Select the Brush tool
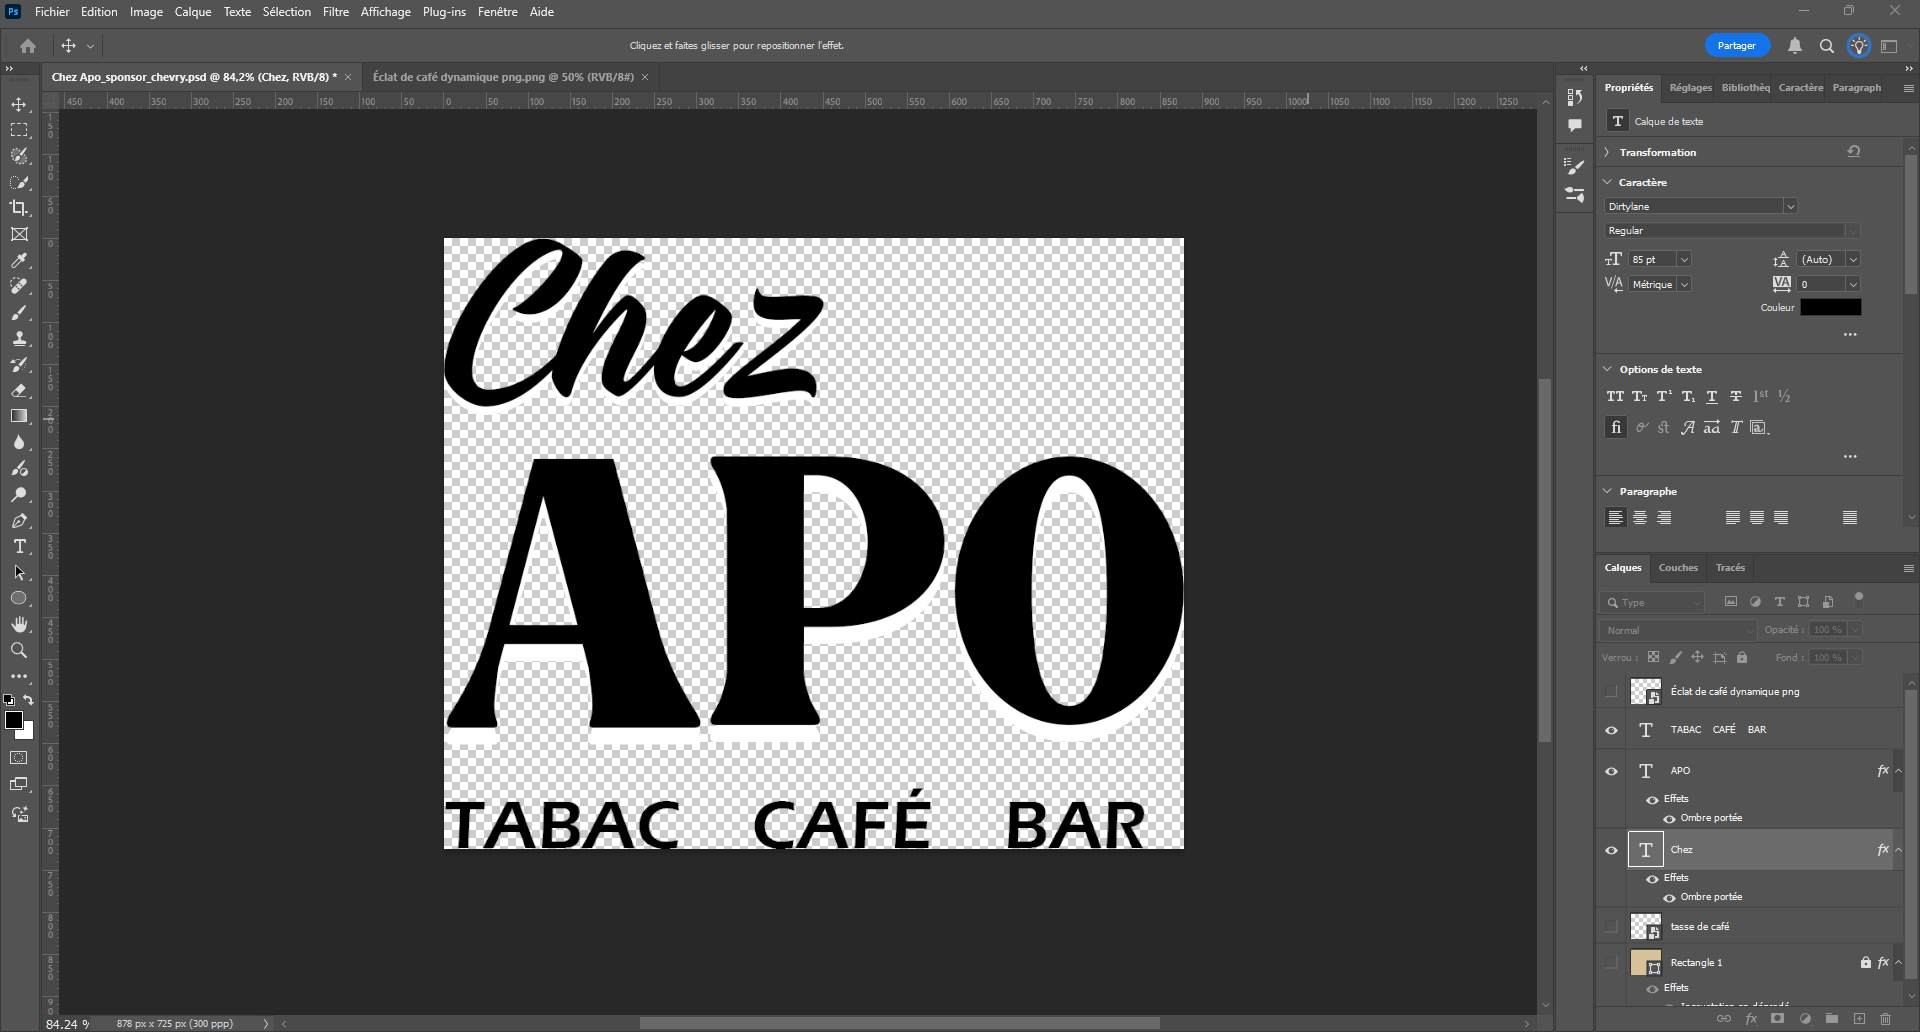The height and width of the screenshot is (1032, 1920). tap(19, 312)
